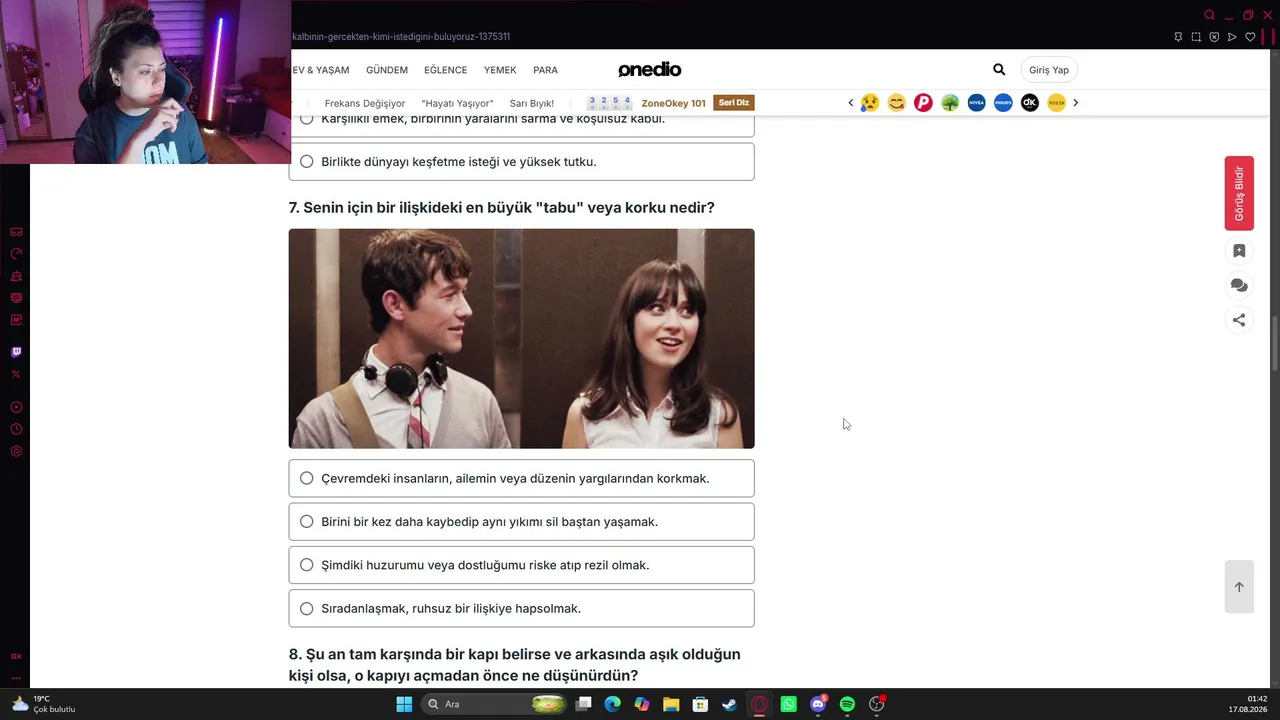Click the Windows taskbar search box
The height and width of the screenshot is (720, 1280).
tap(494, 704)
